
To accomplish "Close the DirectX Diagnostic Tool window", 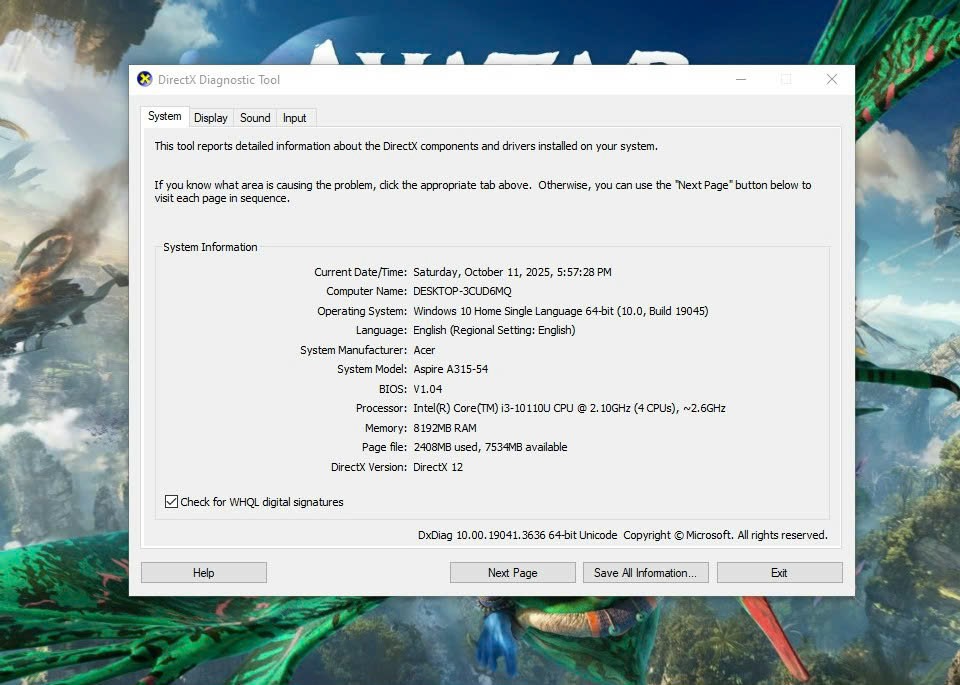I will 831,80.
